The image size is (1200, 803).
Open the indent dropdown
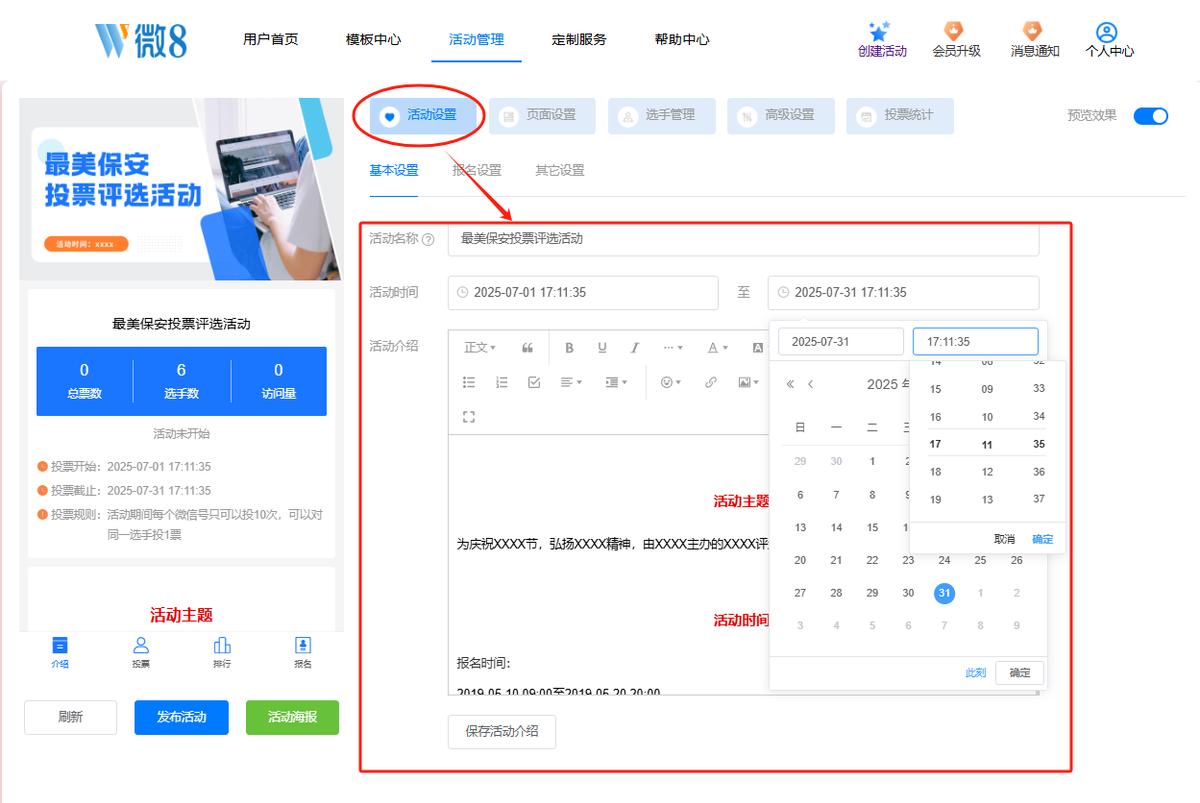(616, 382)
